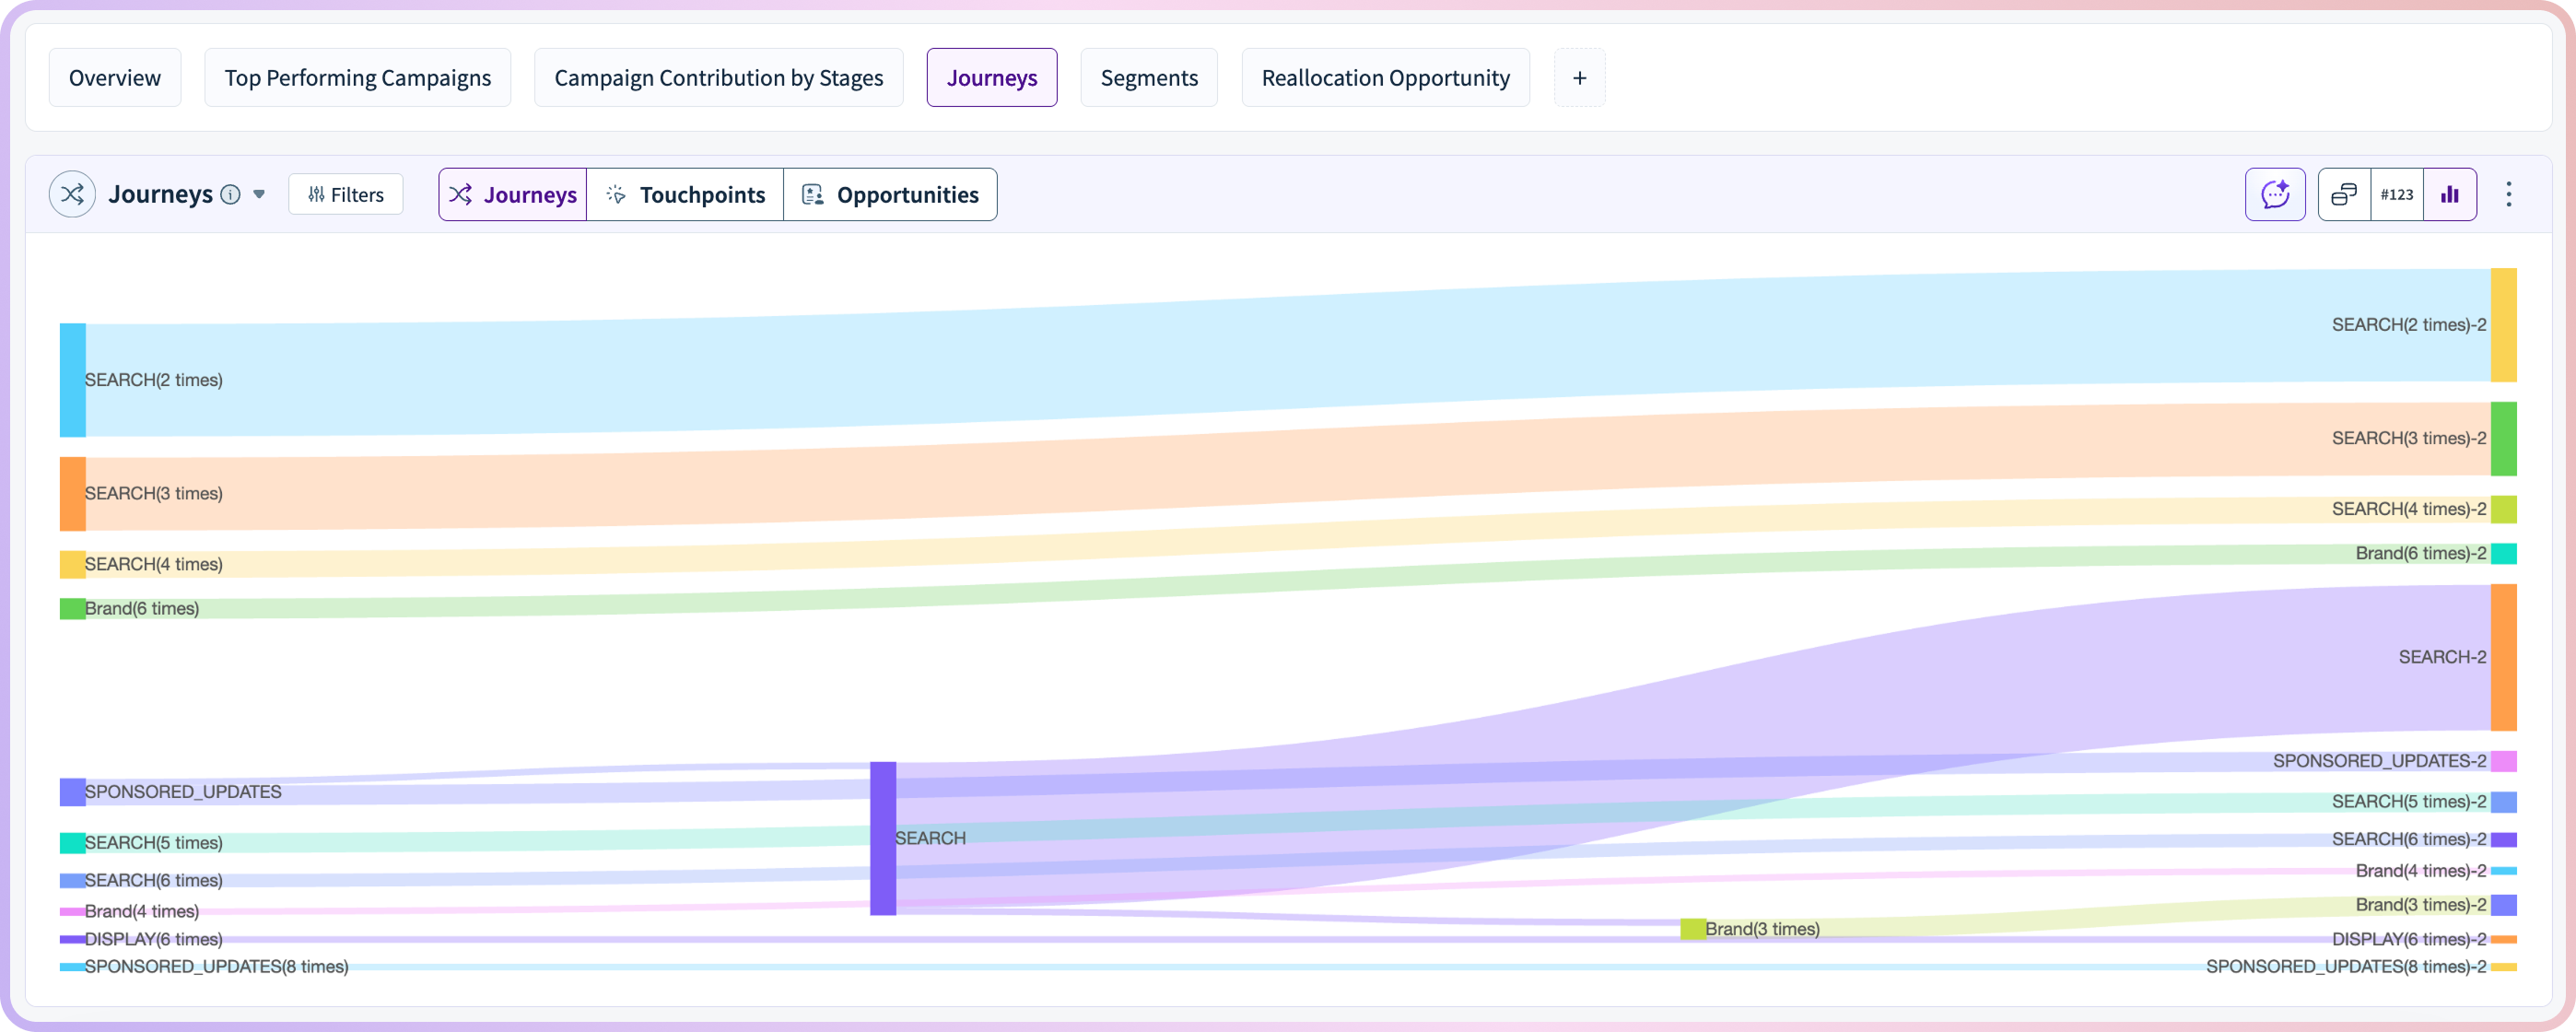Click the Journeys shuffle circle icon
Screen dimensions: 2576x1032
click(x=72, y=194)
